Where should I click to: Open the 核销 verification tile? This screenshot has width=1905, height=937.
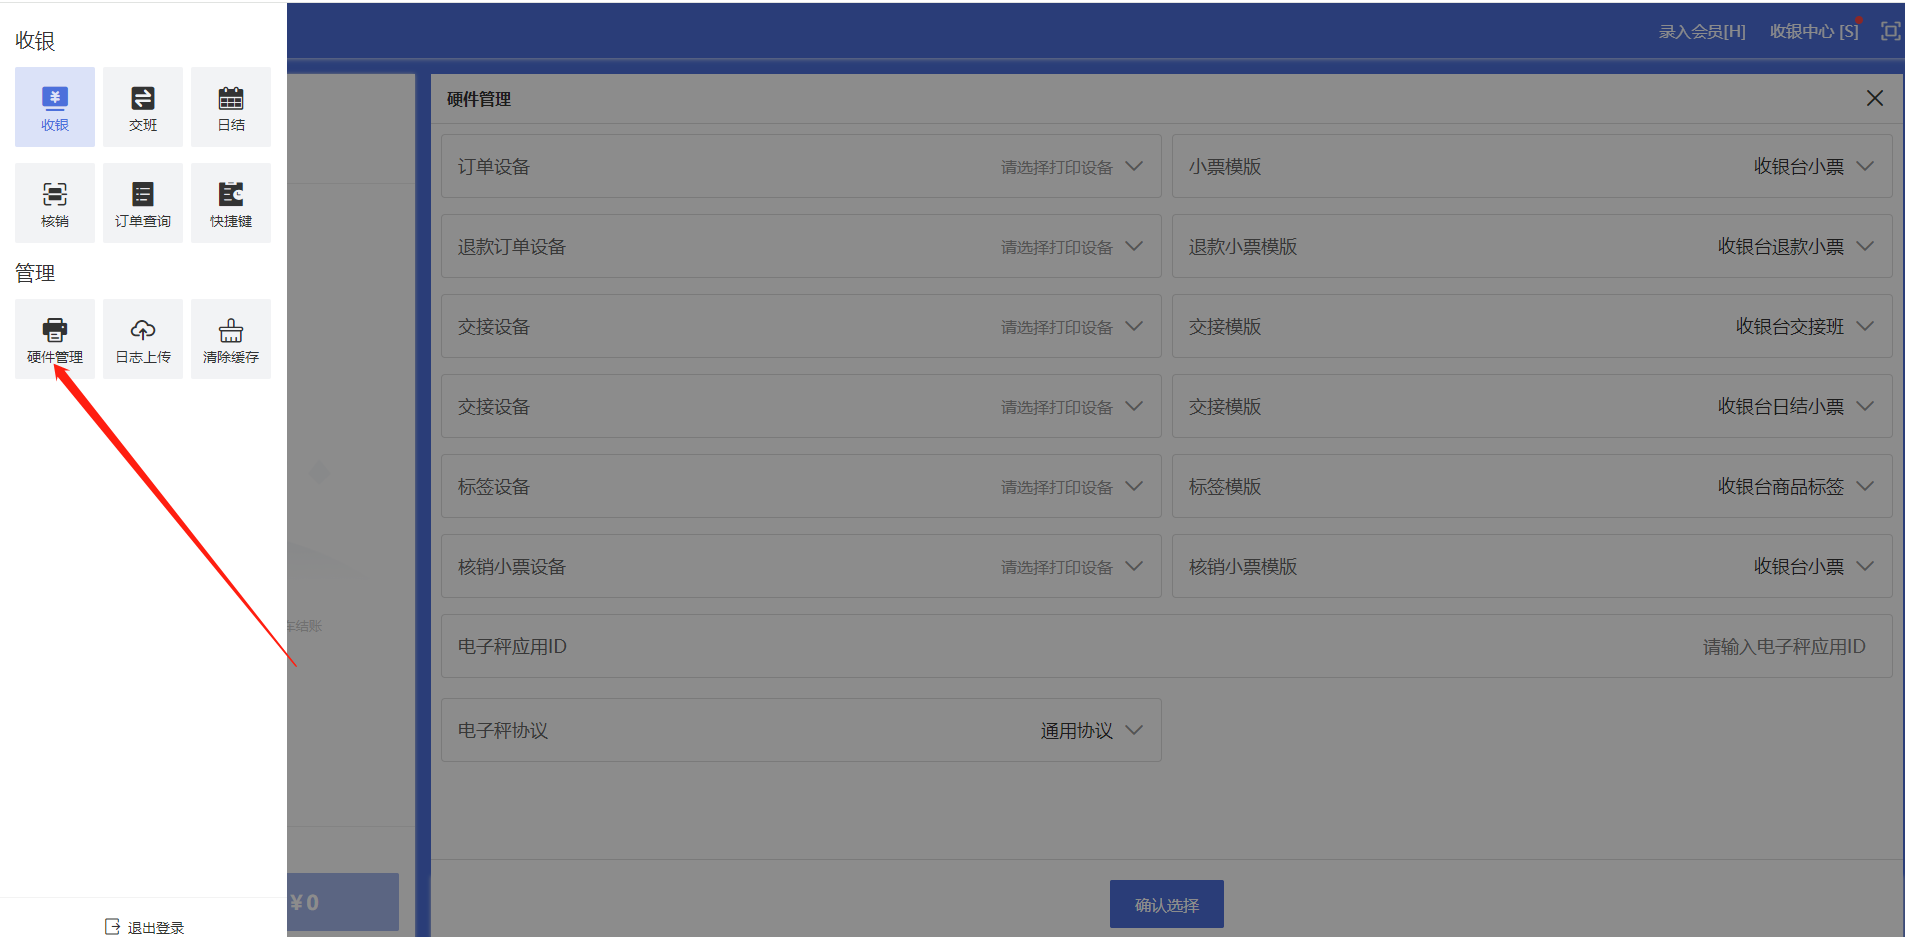click(x=55, y=203)
